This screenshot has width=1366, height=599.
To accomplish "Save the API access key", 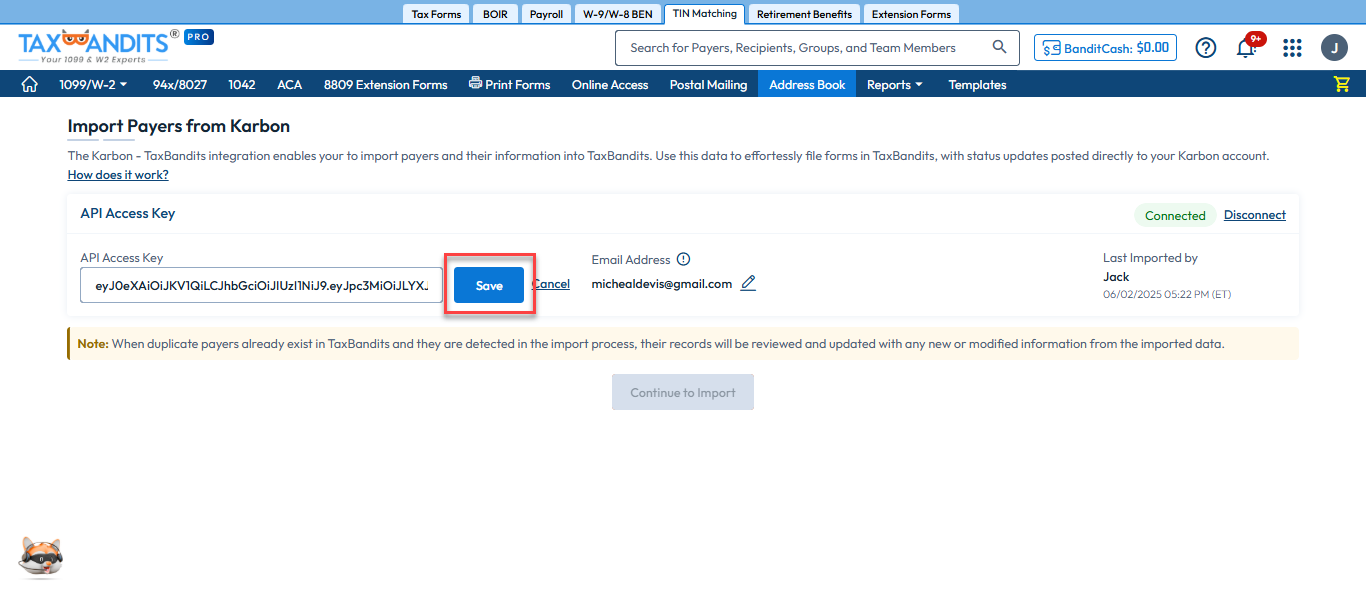I will pyautogui.click(x=489, y=285).
